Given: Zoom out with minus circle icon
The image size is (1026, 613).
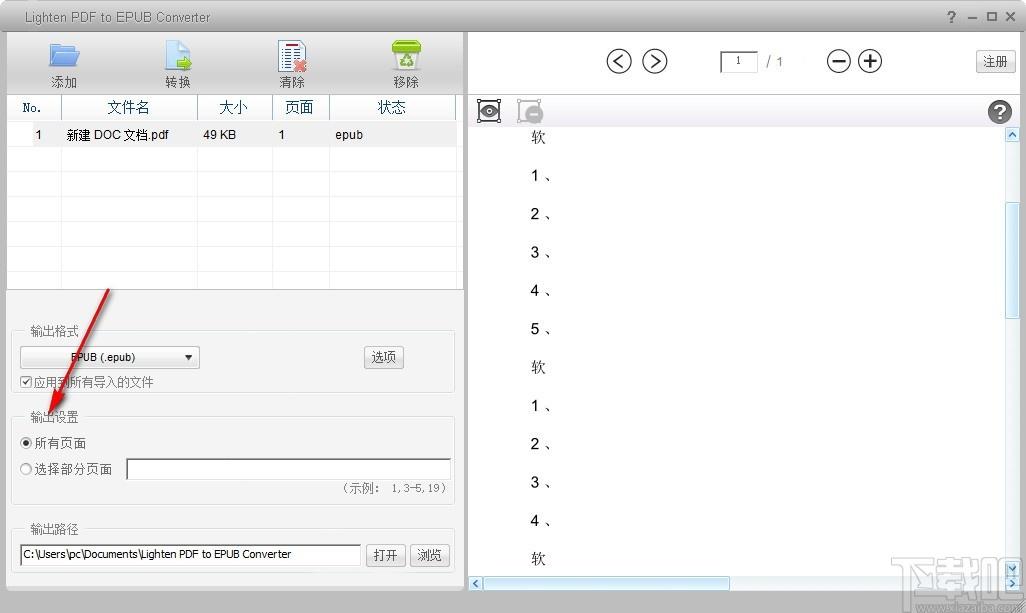Looking at the screenshot, I should tap(838, 61).
